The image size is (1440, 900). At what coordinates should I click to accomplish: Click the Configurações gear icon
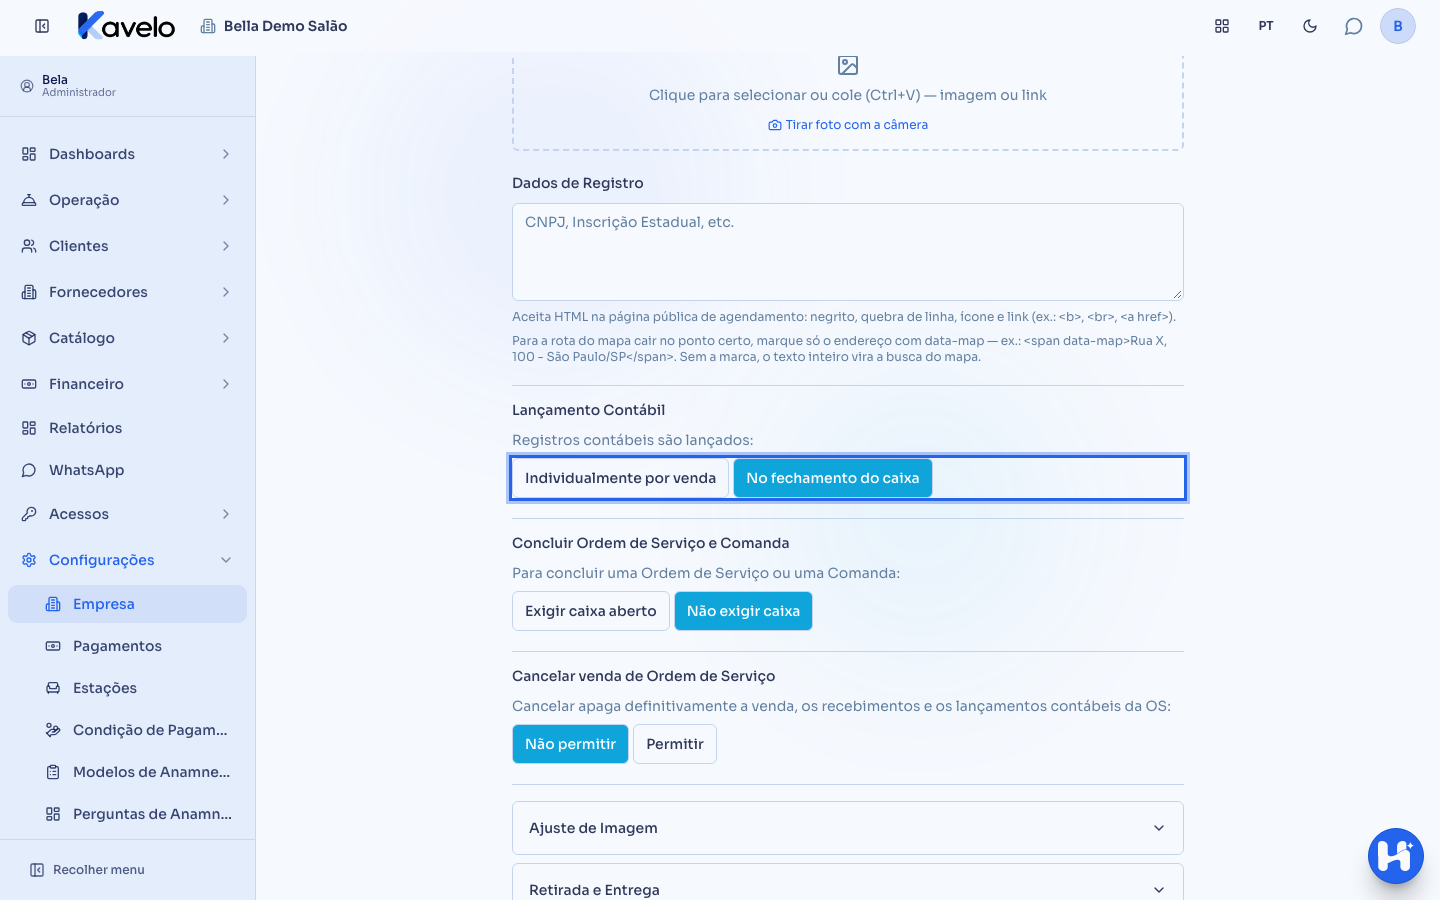(29, 560)
